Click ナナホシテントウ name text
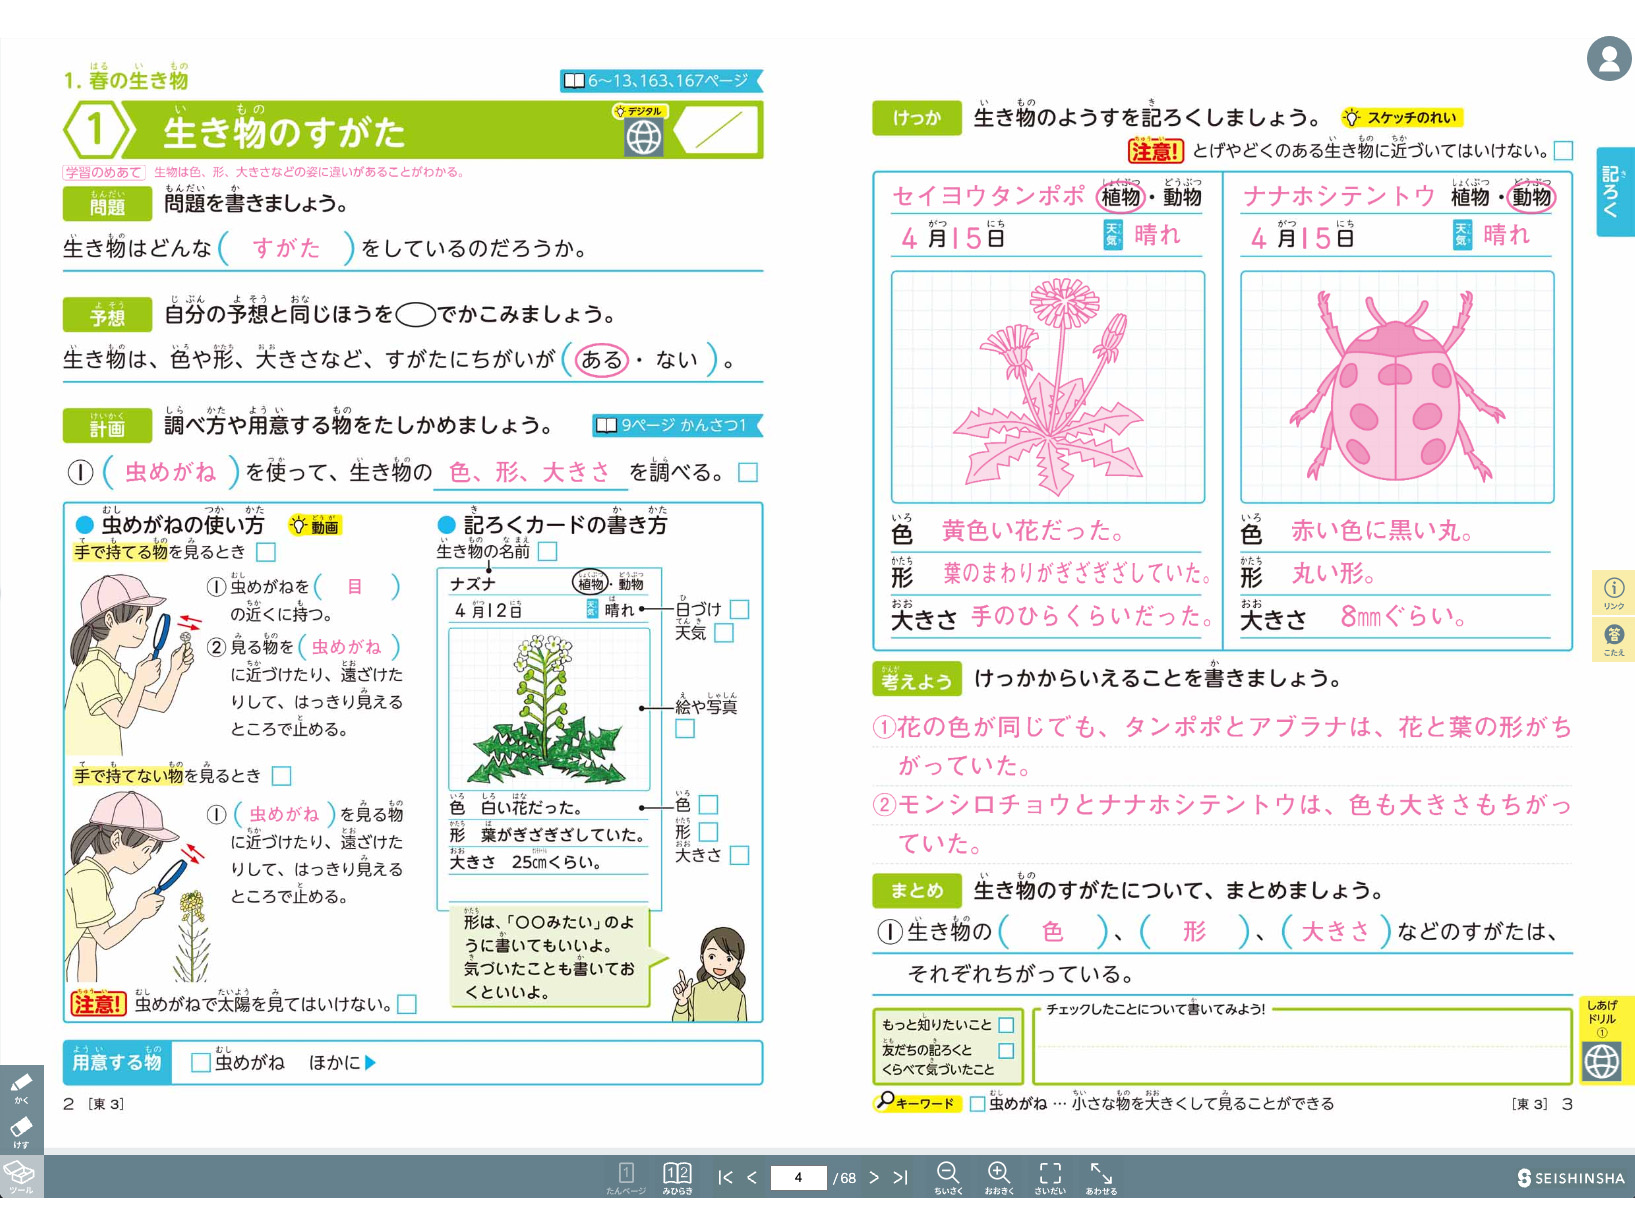 coord(1339,196)
